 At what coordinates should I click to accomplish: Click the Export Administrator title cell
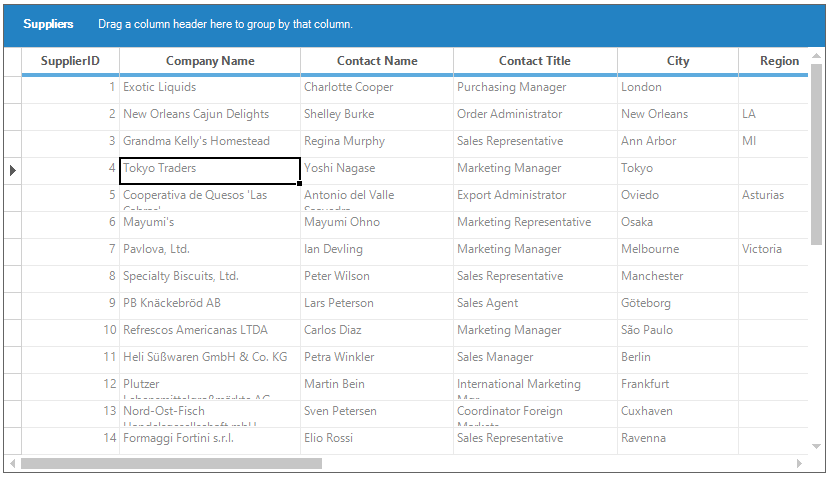tap(535, 198)
